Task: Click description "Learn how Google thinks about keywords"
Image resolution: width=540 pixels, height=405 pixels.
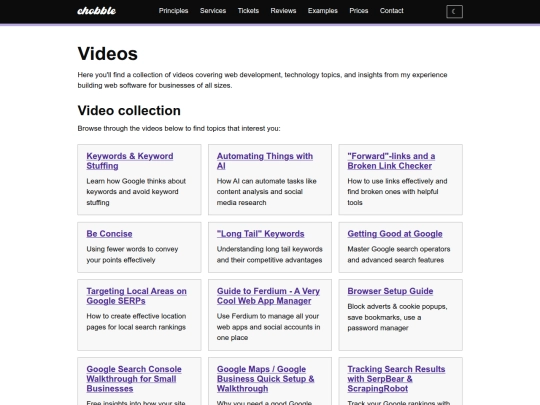Action: [136, 192]
